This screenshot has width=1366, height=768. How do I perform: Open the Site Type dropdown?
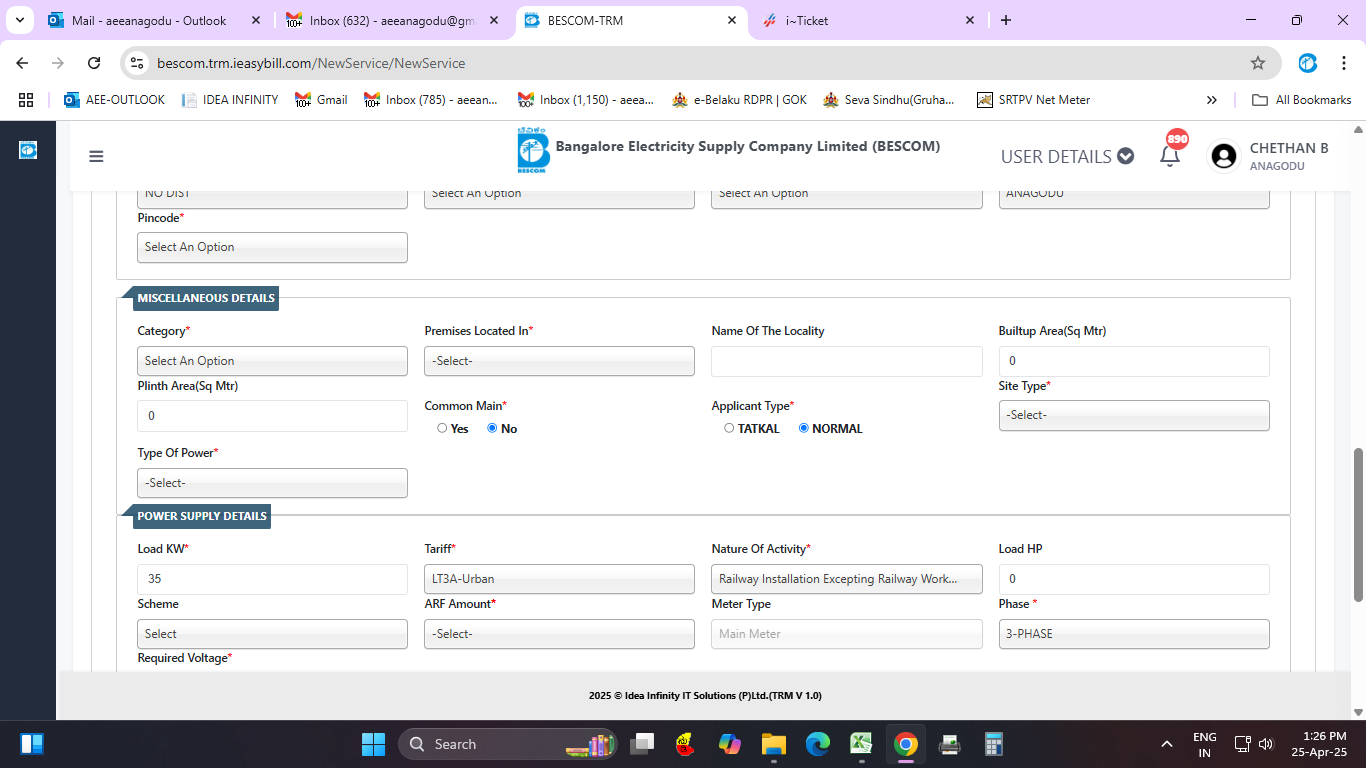(1134, 415)
